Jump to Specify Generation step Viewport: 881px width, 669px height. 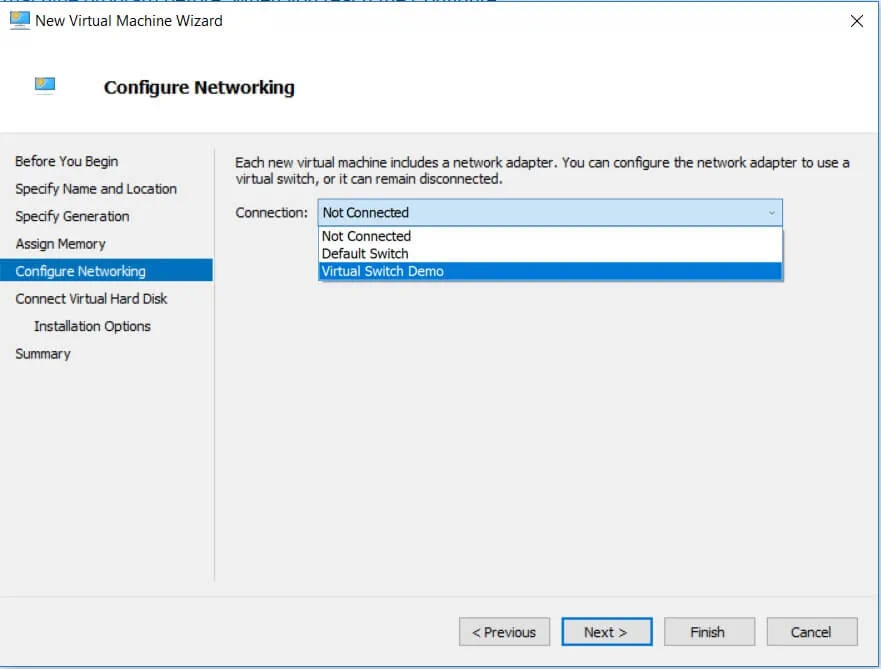point(72,216)
